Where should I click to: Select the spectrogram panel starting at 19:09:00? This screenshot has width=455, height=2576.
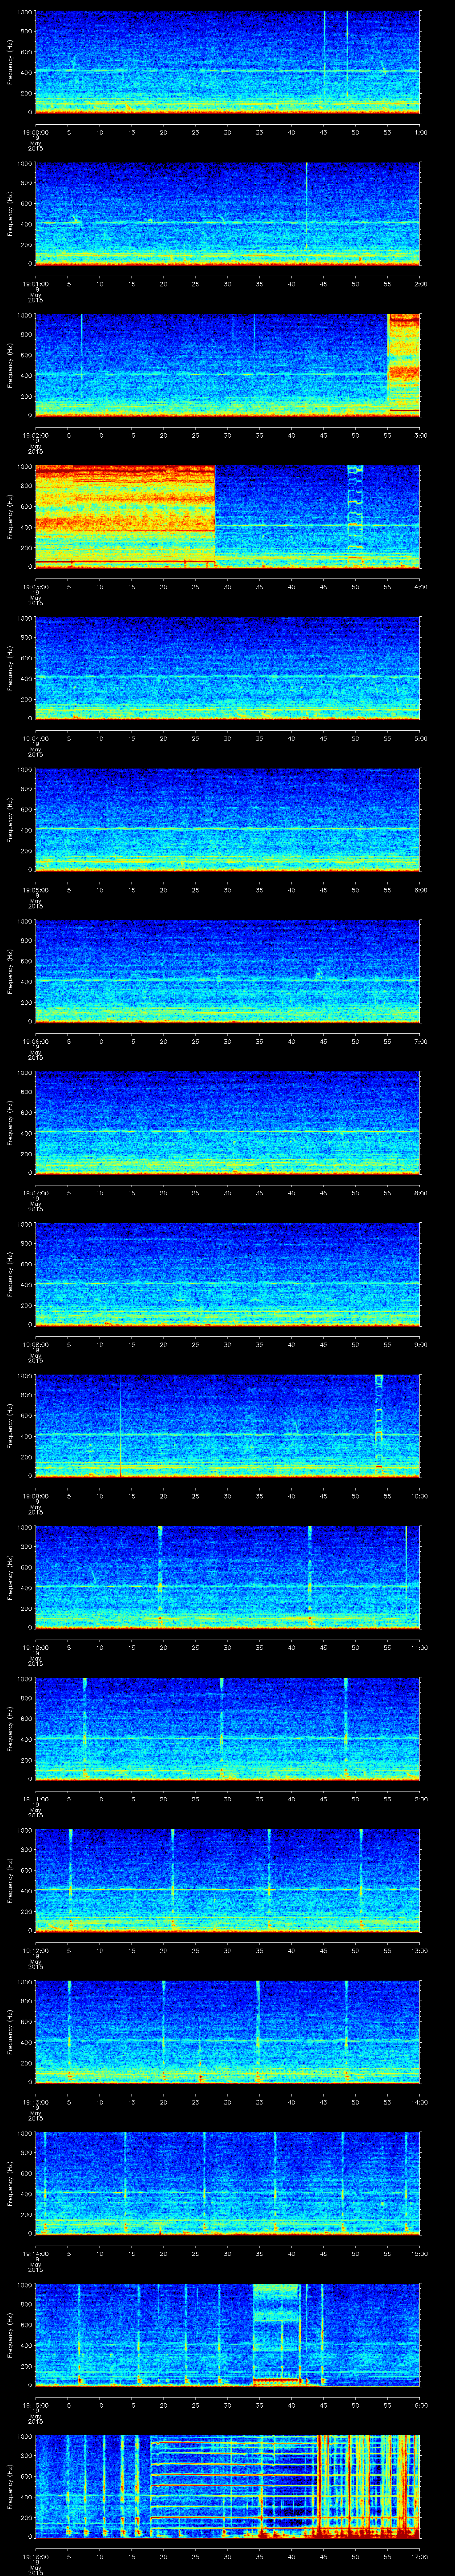point(227,1426)
